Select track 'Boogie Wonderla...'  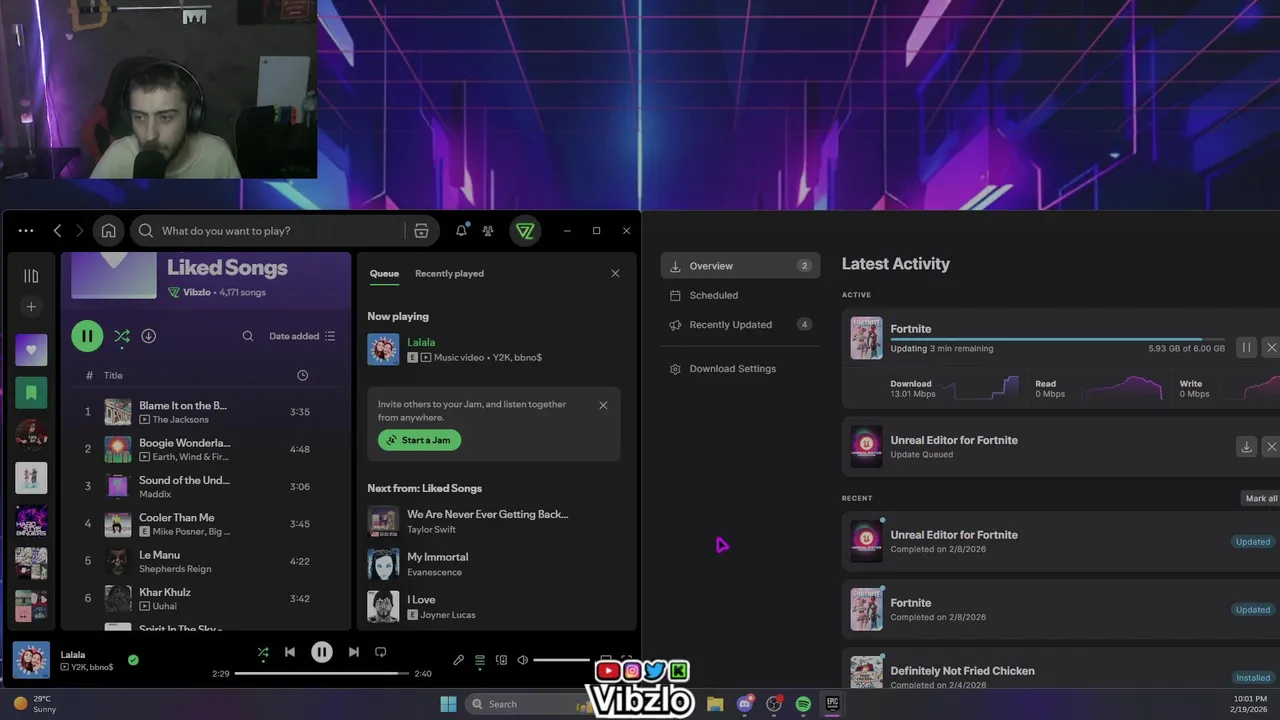pos(205,449)
